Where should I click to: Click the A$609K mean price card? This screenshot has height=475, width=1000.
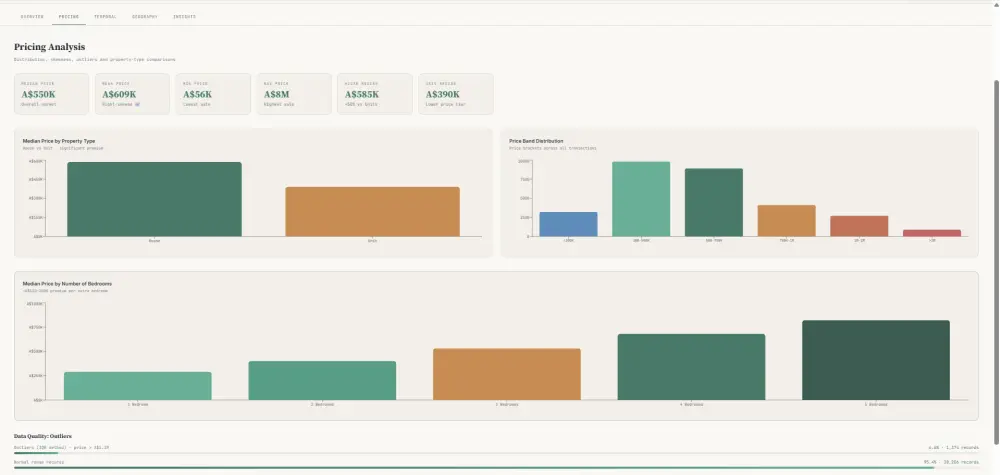[132, 94]
